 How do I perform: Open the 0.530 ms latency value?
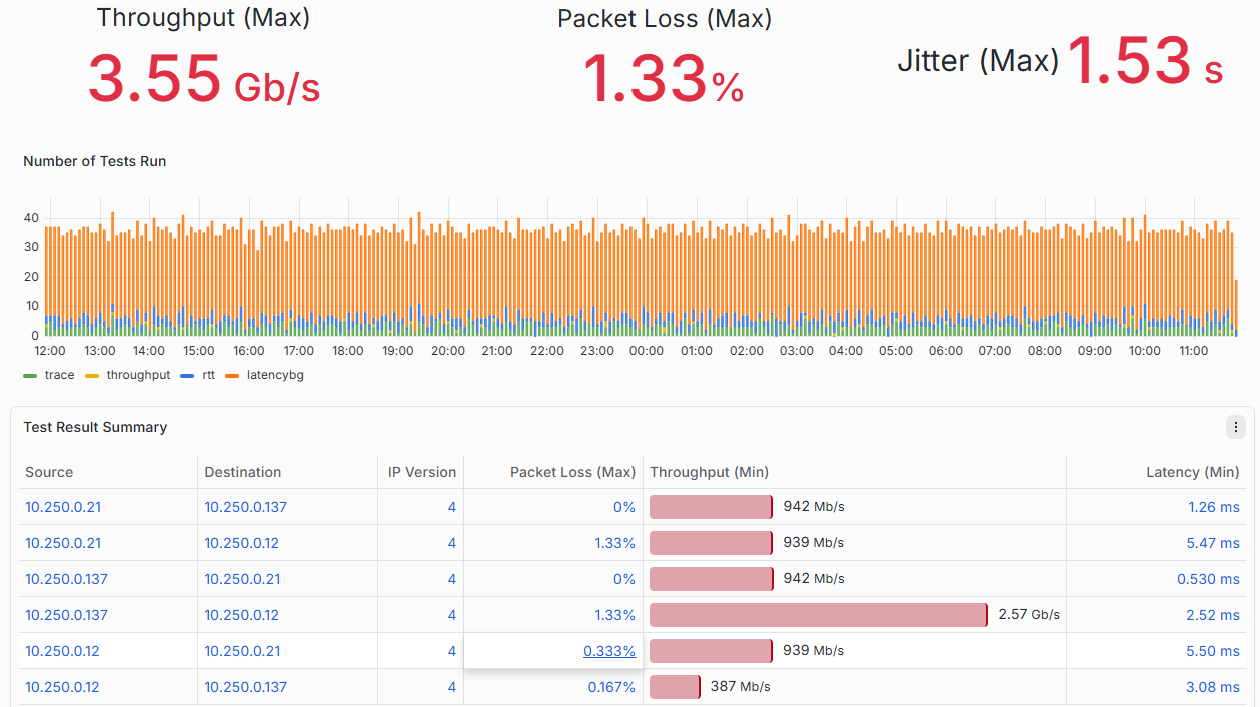[1209, 579]
